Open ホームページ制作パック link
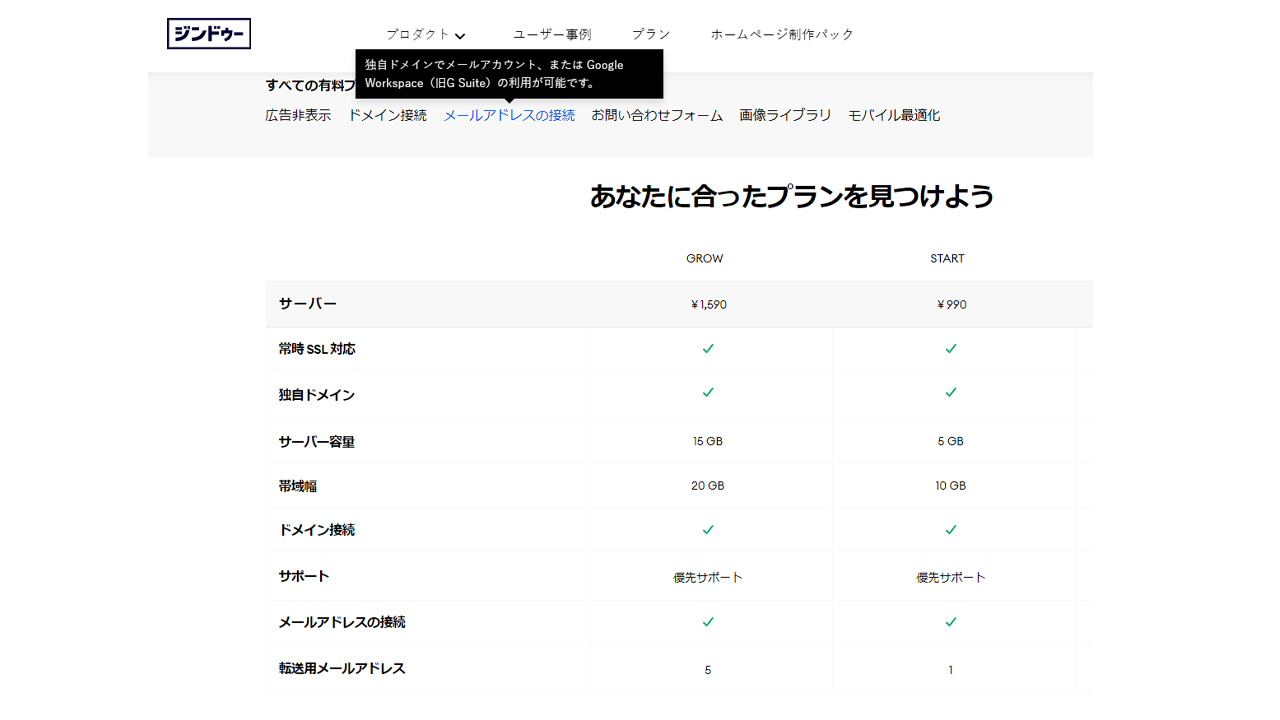Image resolution: width=1280 pixels, height=720 pixels. pyautogui.click(x=782, y=34)
